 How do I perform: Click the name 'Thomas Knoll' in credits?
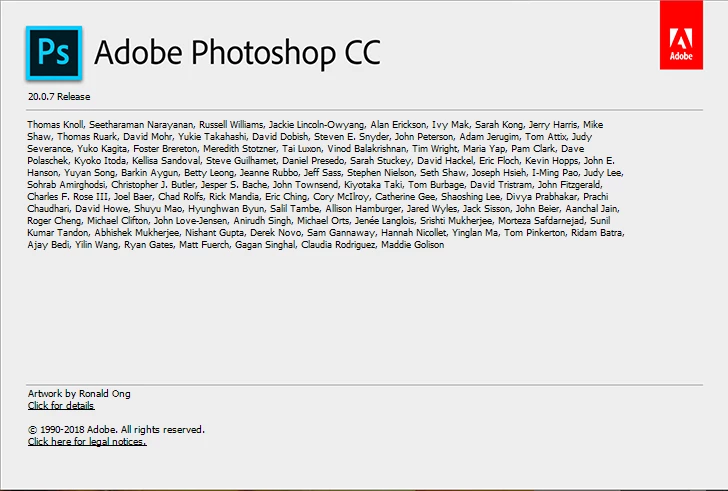55,125
